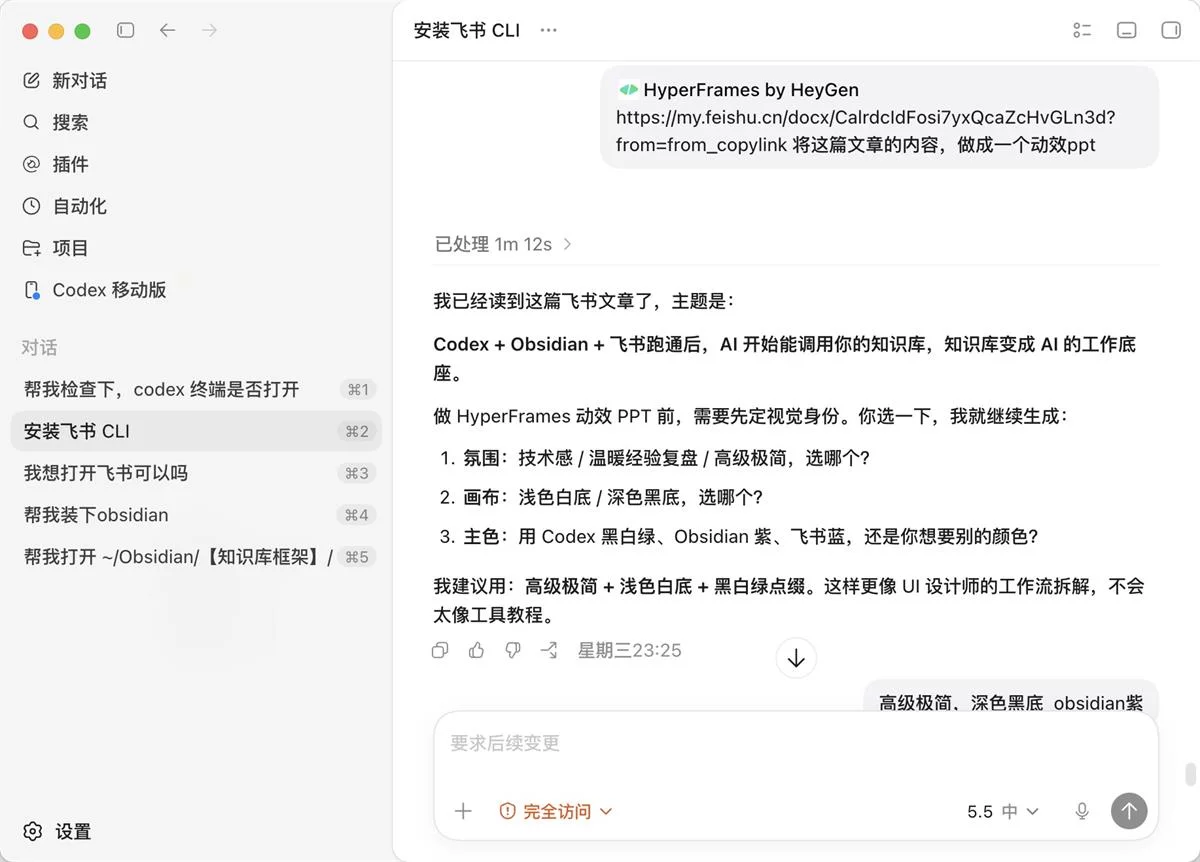This screenshot has width=1200, height=862.
Task: Open the three-dot menu beside 安装飞书 CLI title
Action: 548,30
